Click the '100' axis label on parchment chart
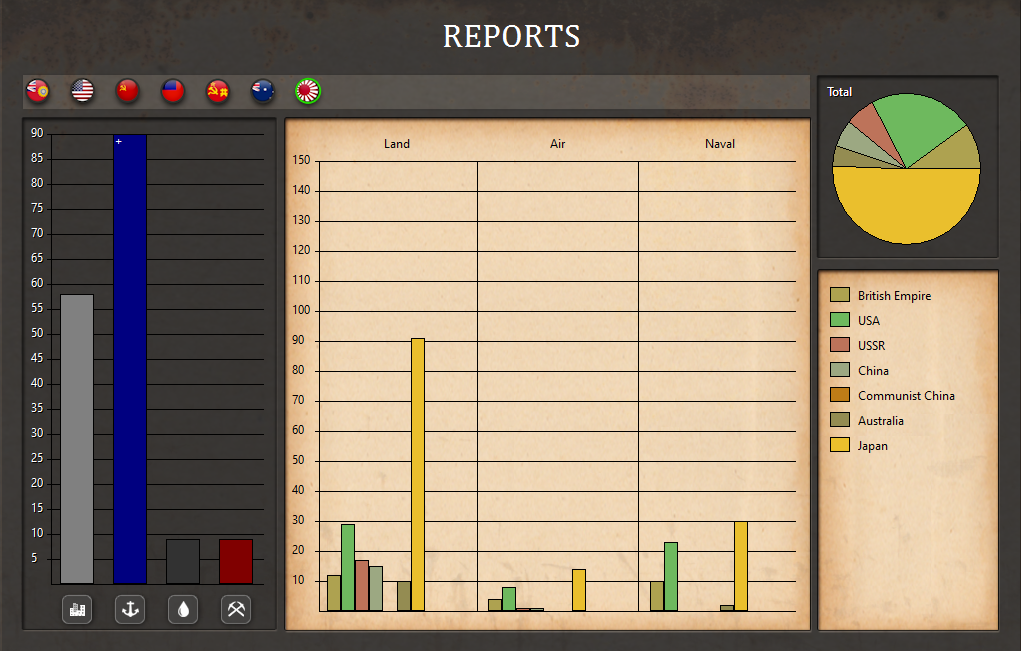 pyautogui.click(x=301, y=310)
